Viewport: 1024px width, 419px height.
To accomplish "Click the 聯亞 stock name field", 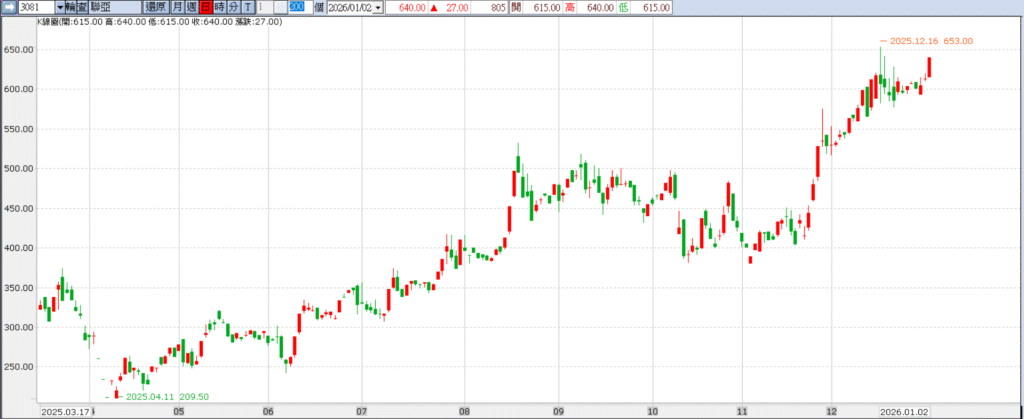I will 112,7.
